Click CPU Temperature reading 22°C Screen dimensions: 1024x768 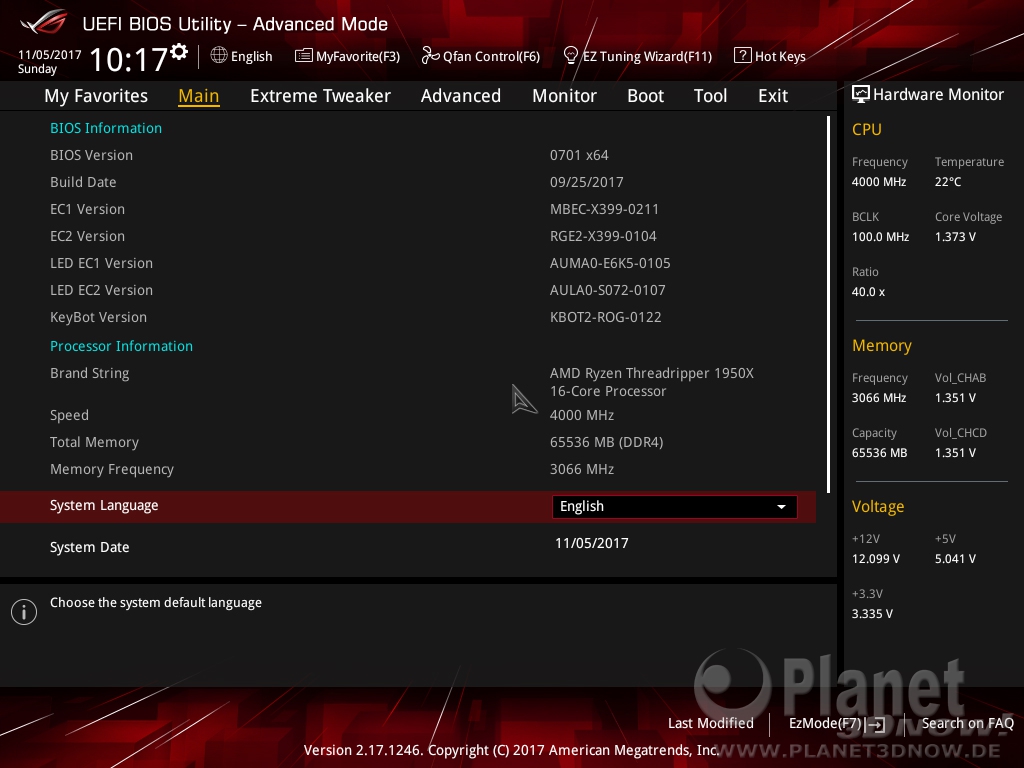coord(948,182)
